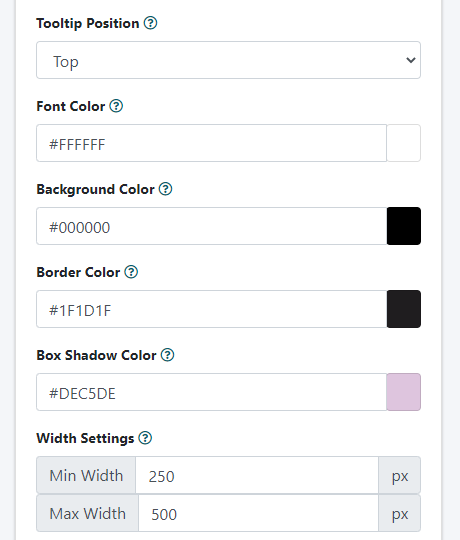The width and height of the screenshot is (460, 540).
Task: Open the pink Box Shadow Color swatch
Action: click(x=404, y=392)
